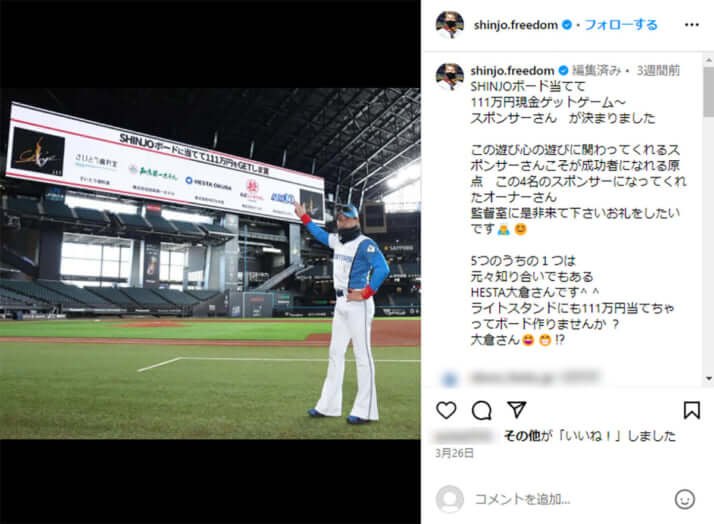Viewport: 714px width, 524px height.
Task: Click the scrollbar up arrow in comments
Action: tap(709, 60)
